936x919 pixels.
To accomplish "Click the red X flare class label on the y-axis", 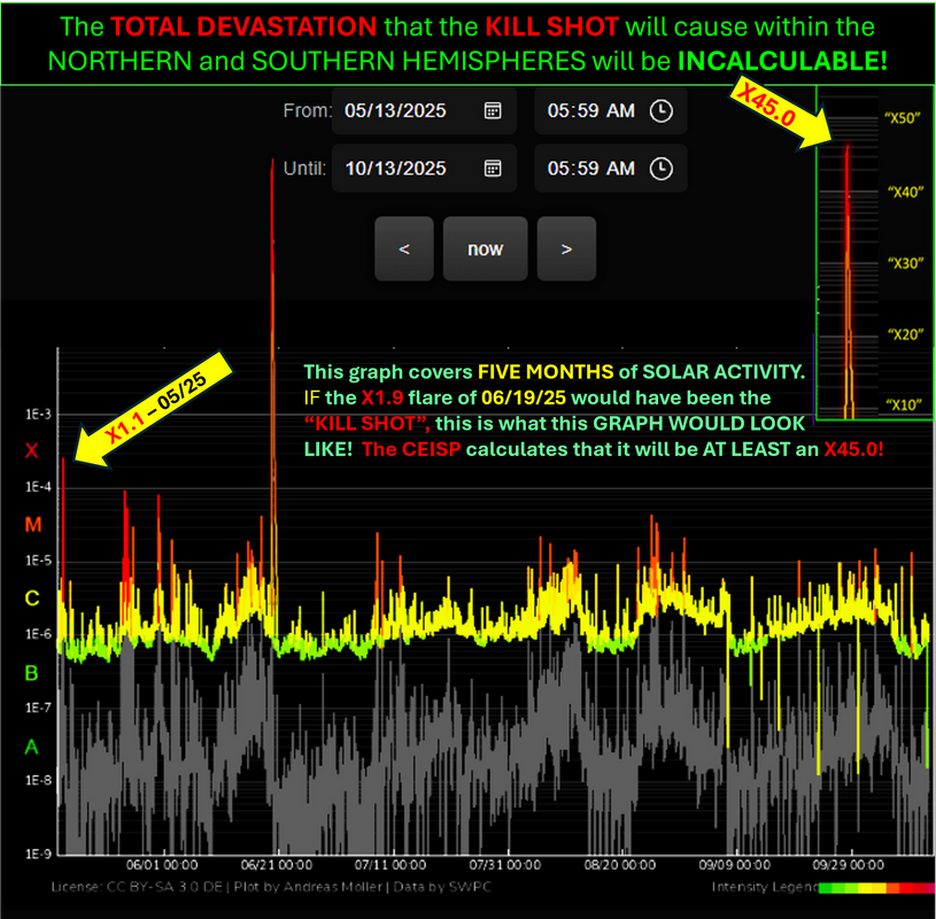I will tap(31, 451).
